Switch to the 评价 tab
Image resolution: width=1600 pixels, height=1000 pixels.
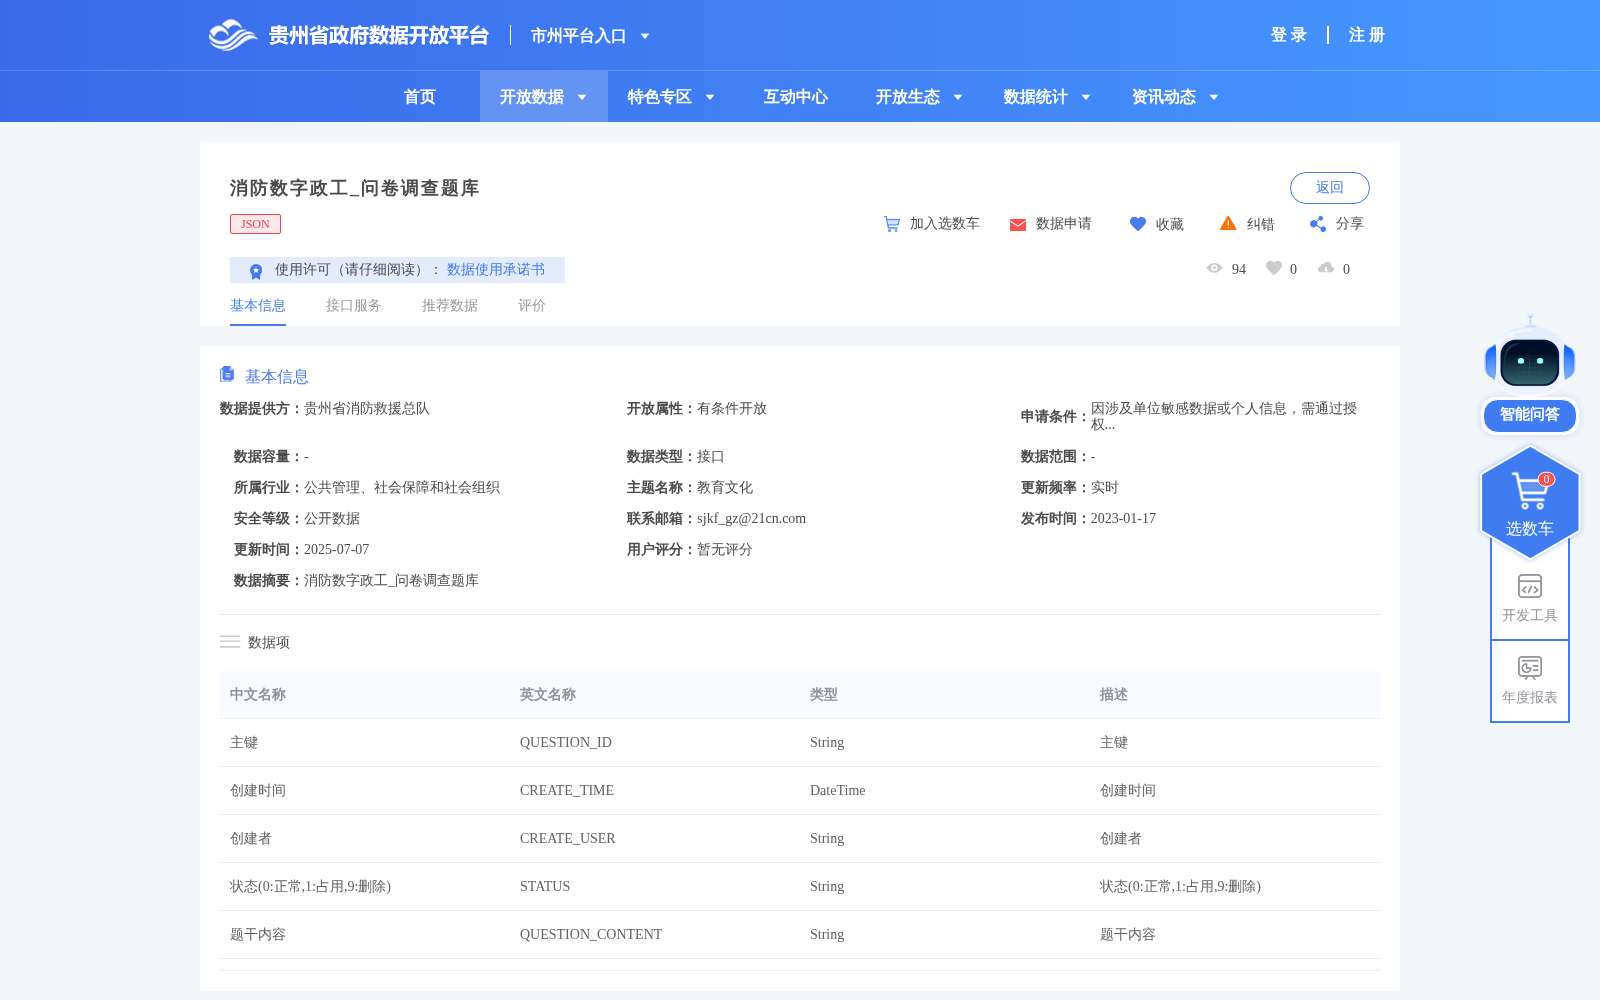(x=532, y=306)
